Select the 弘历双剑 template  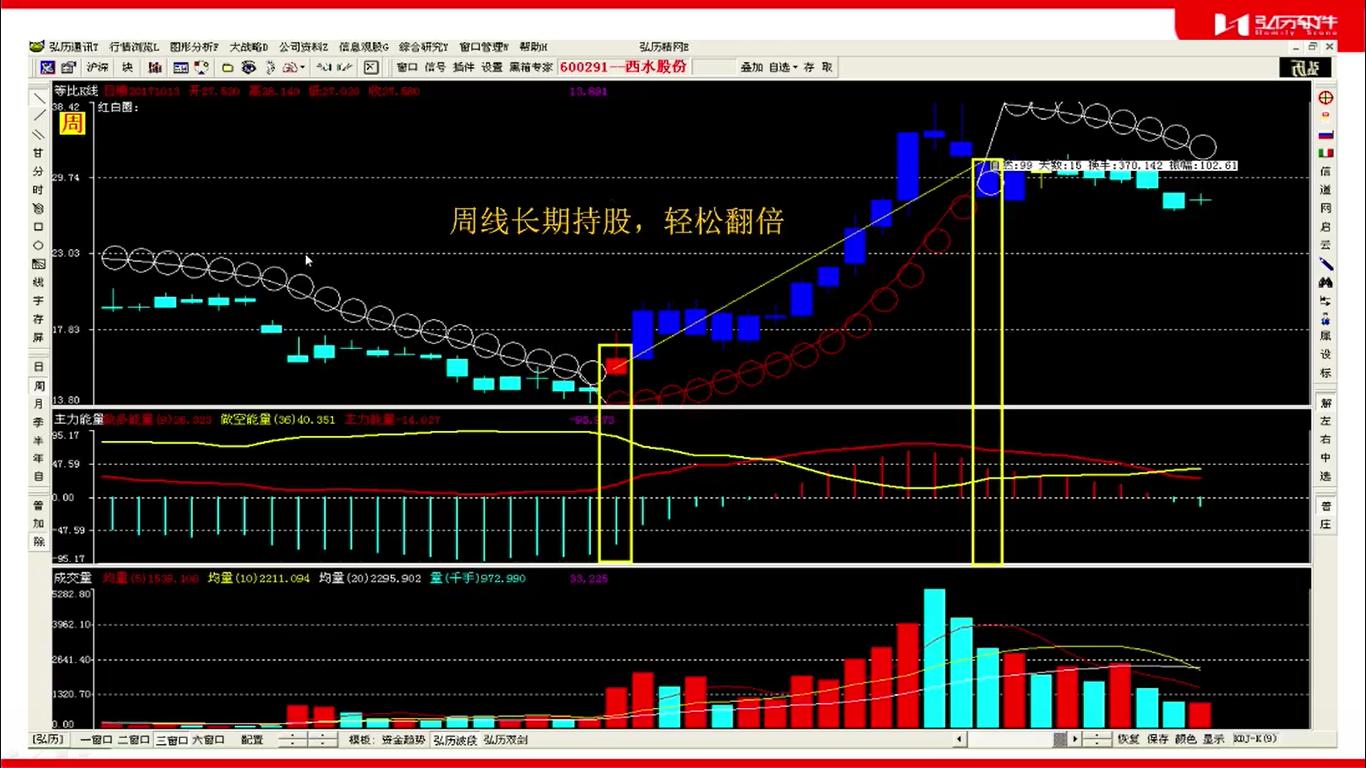click(506, 740)
